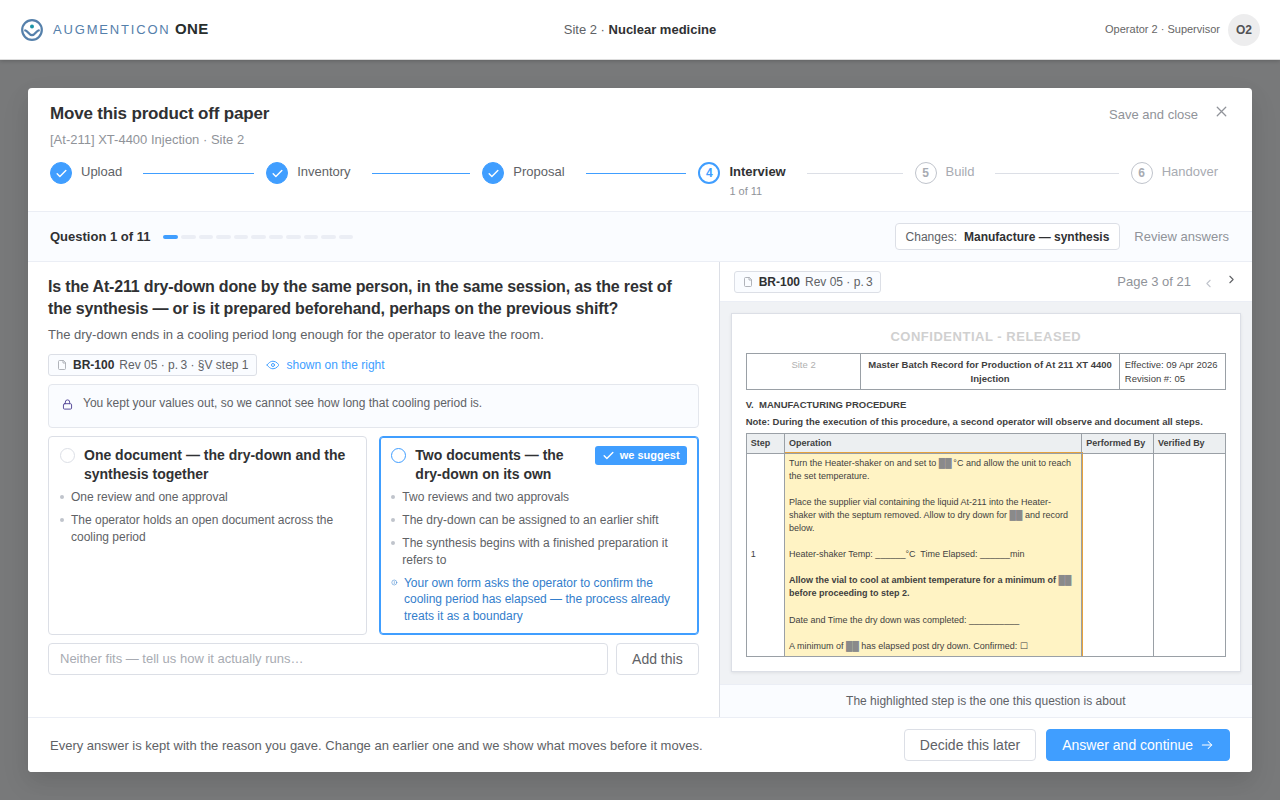
Task: Click 'Site 2 · Nuclear medicine' header text
Action: [640, 30]
